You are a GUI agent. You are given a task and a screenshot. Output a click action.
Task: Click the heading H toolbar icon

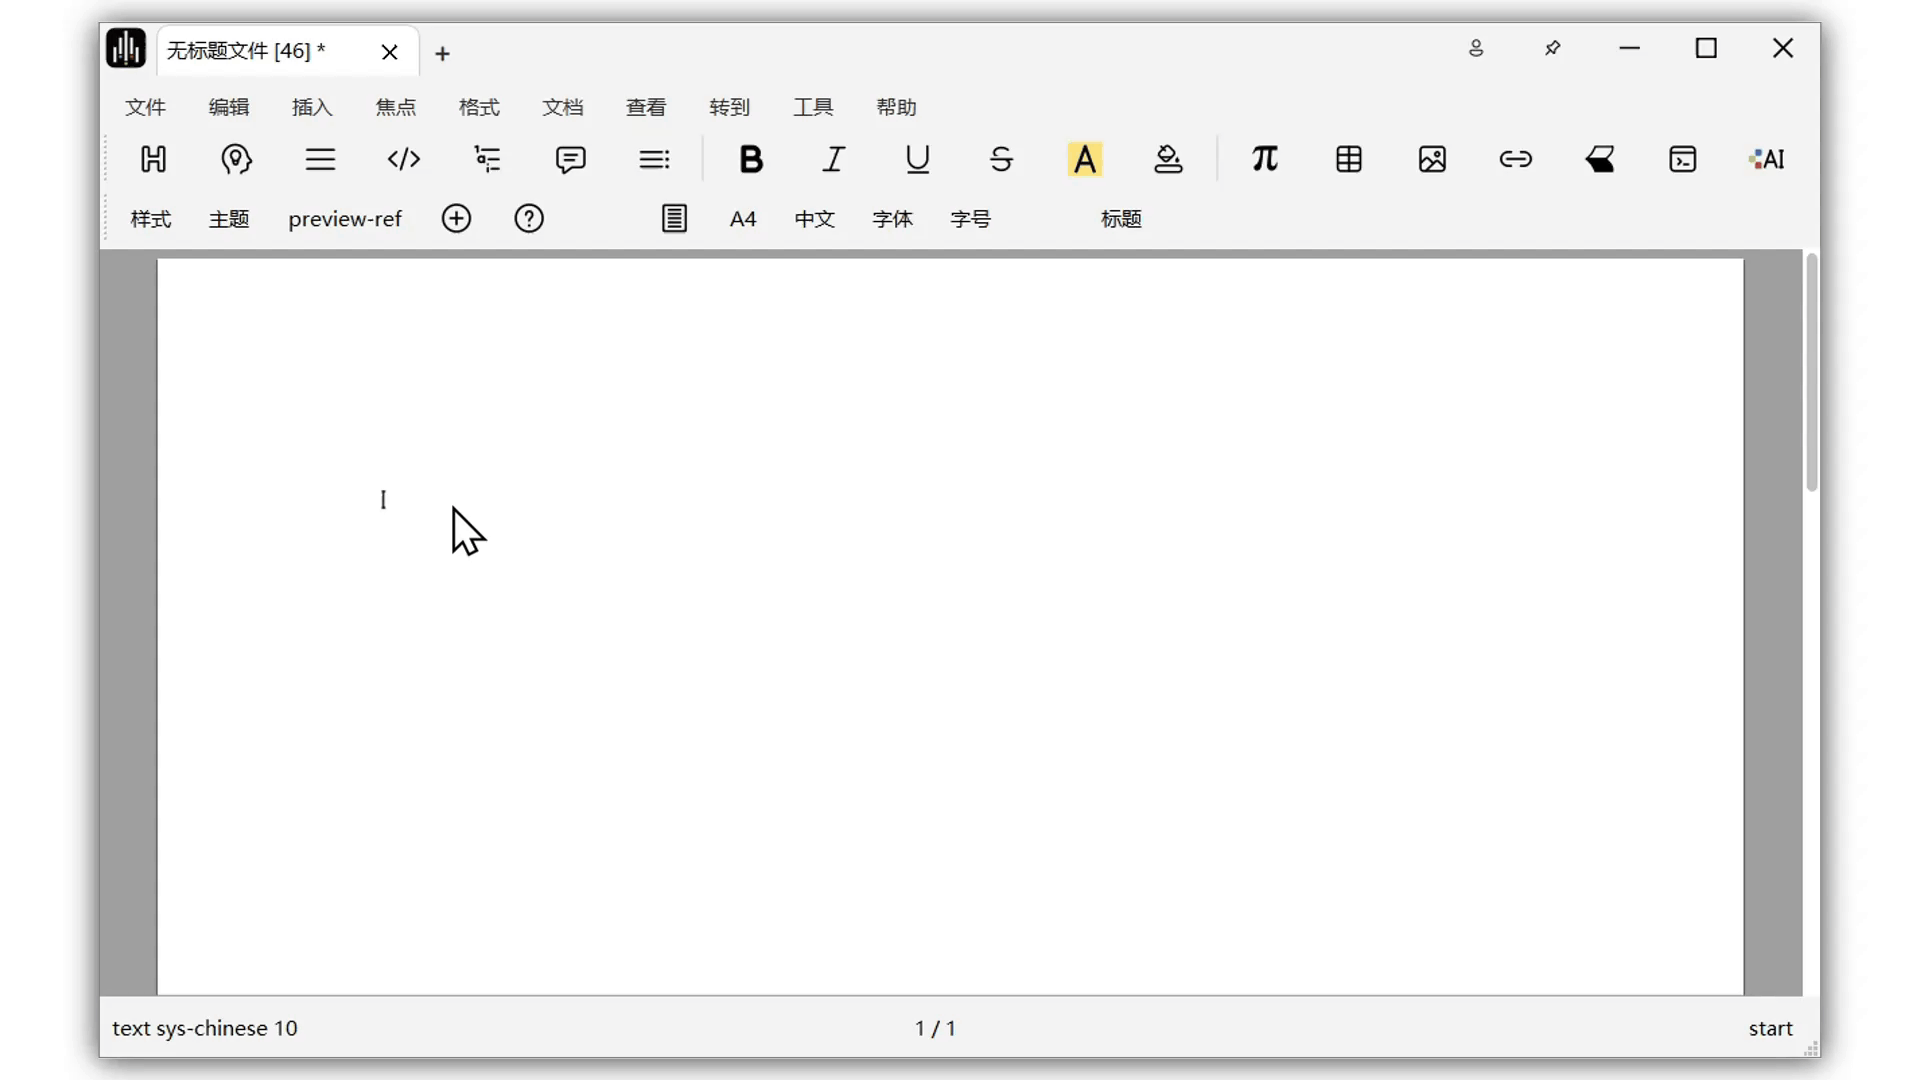tap(153, 159)
